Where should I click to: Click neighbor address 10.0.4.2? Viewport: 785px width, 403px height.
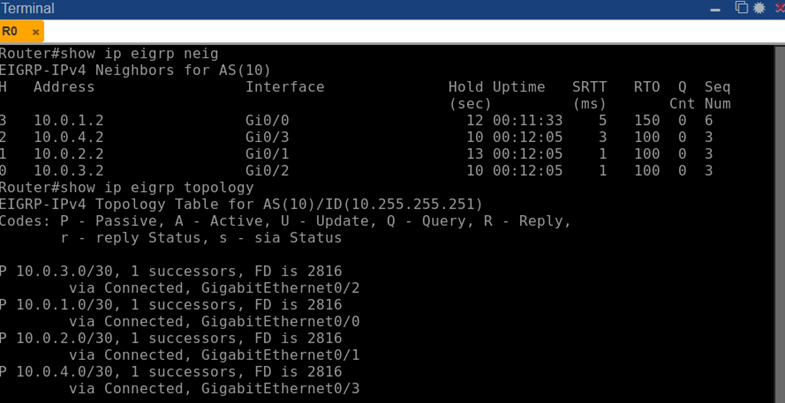[x=68, y=137]
